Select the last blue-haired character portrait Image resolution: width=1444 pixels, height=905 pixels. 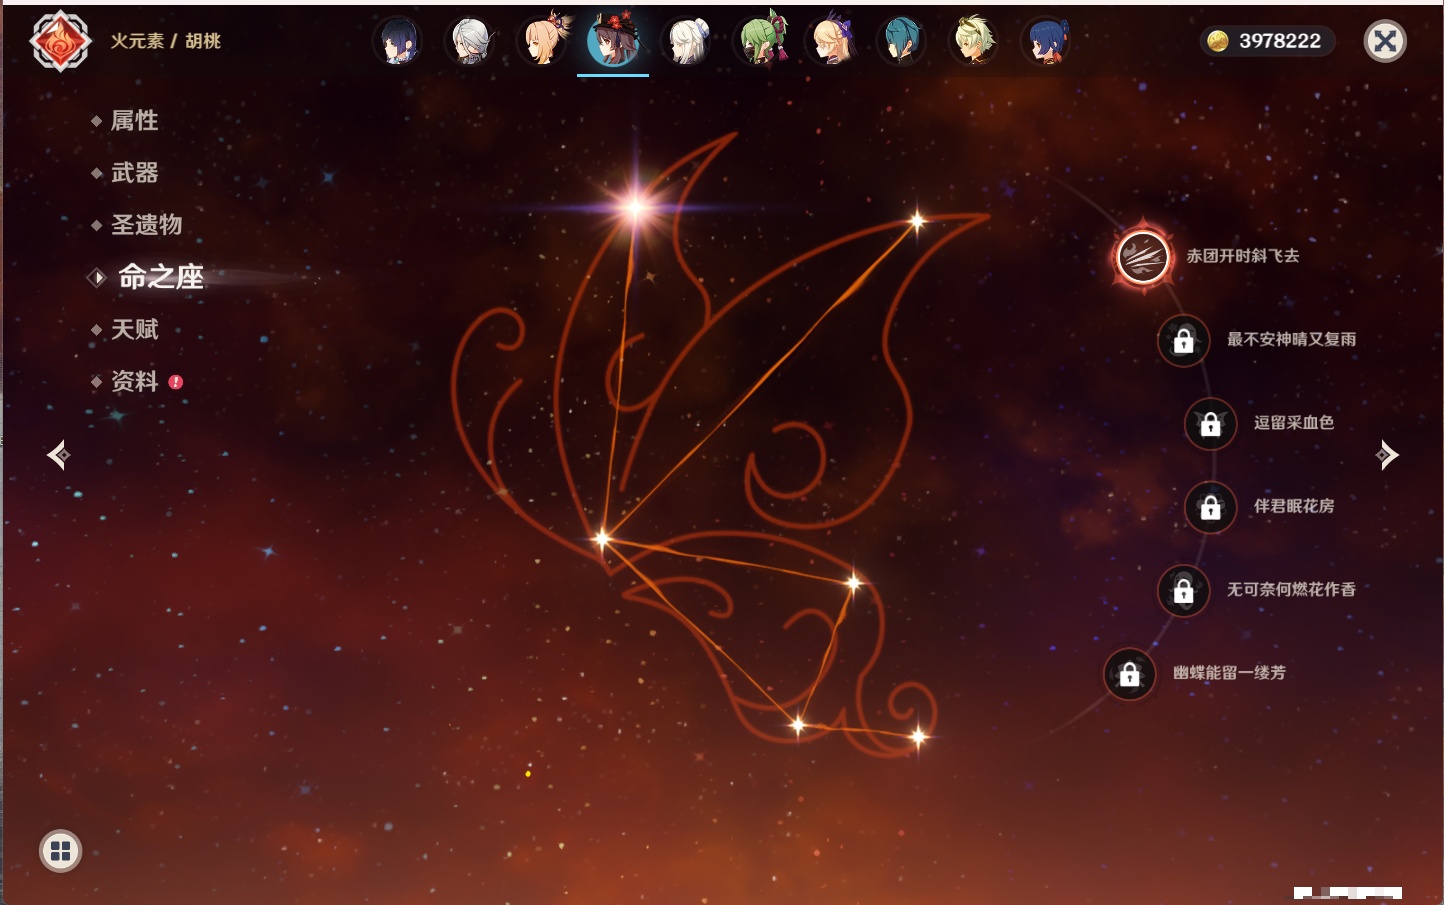coord(1046,42)
